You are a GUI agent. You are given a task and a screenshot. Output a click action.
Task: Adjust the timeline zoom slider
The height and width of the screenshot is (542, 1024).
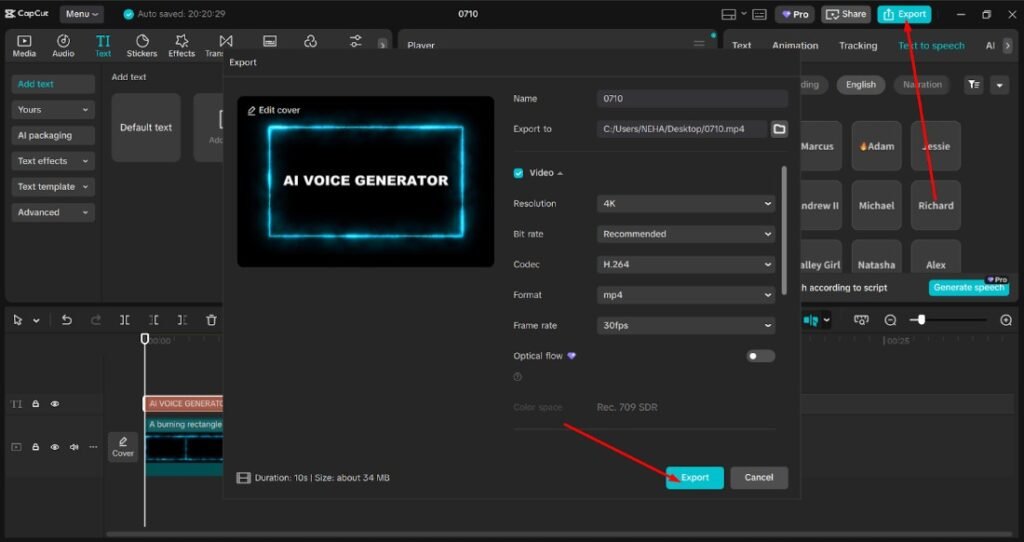(x=921, y=320)
